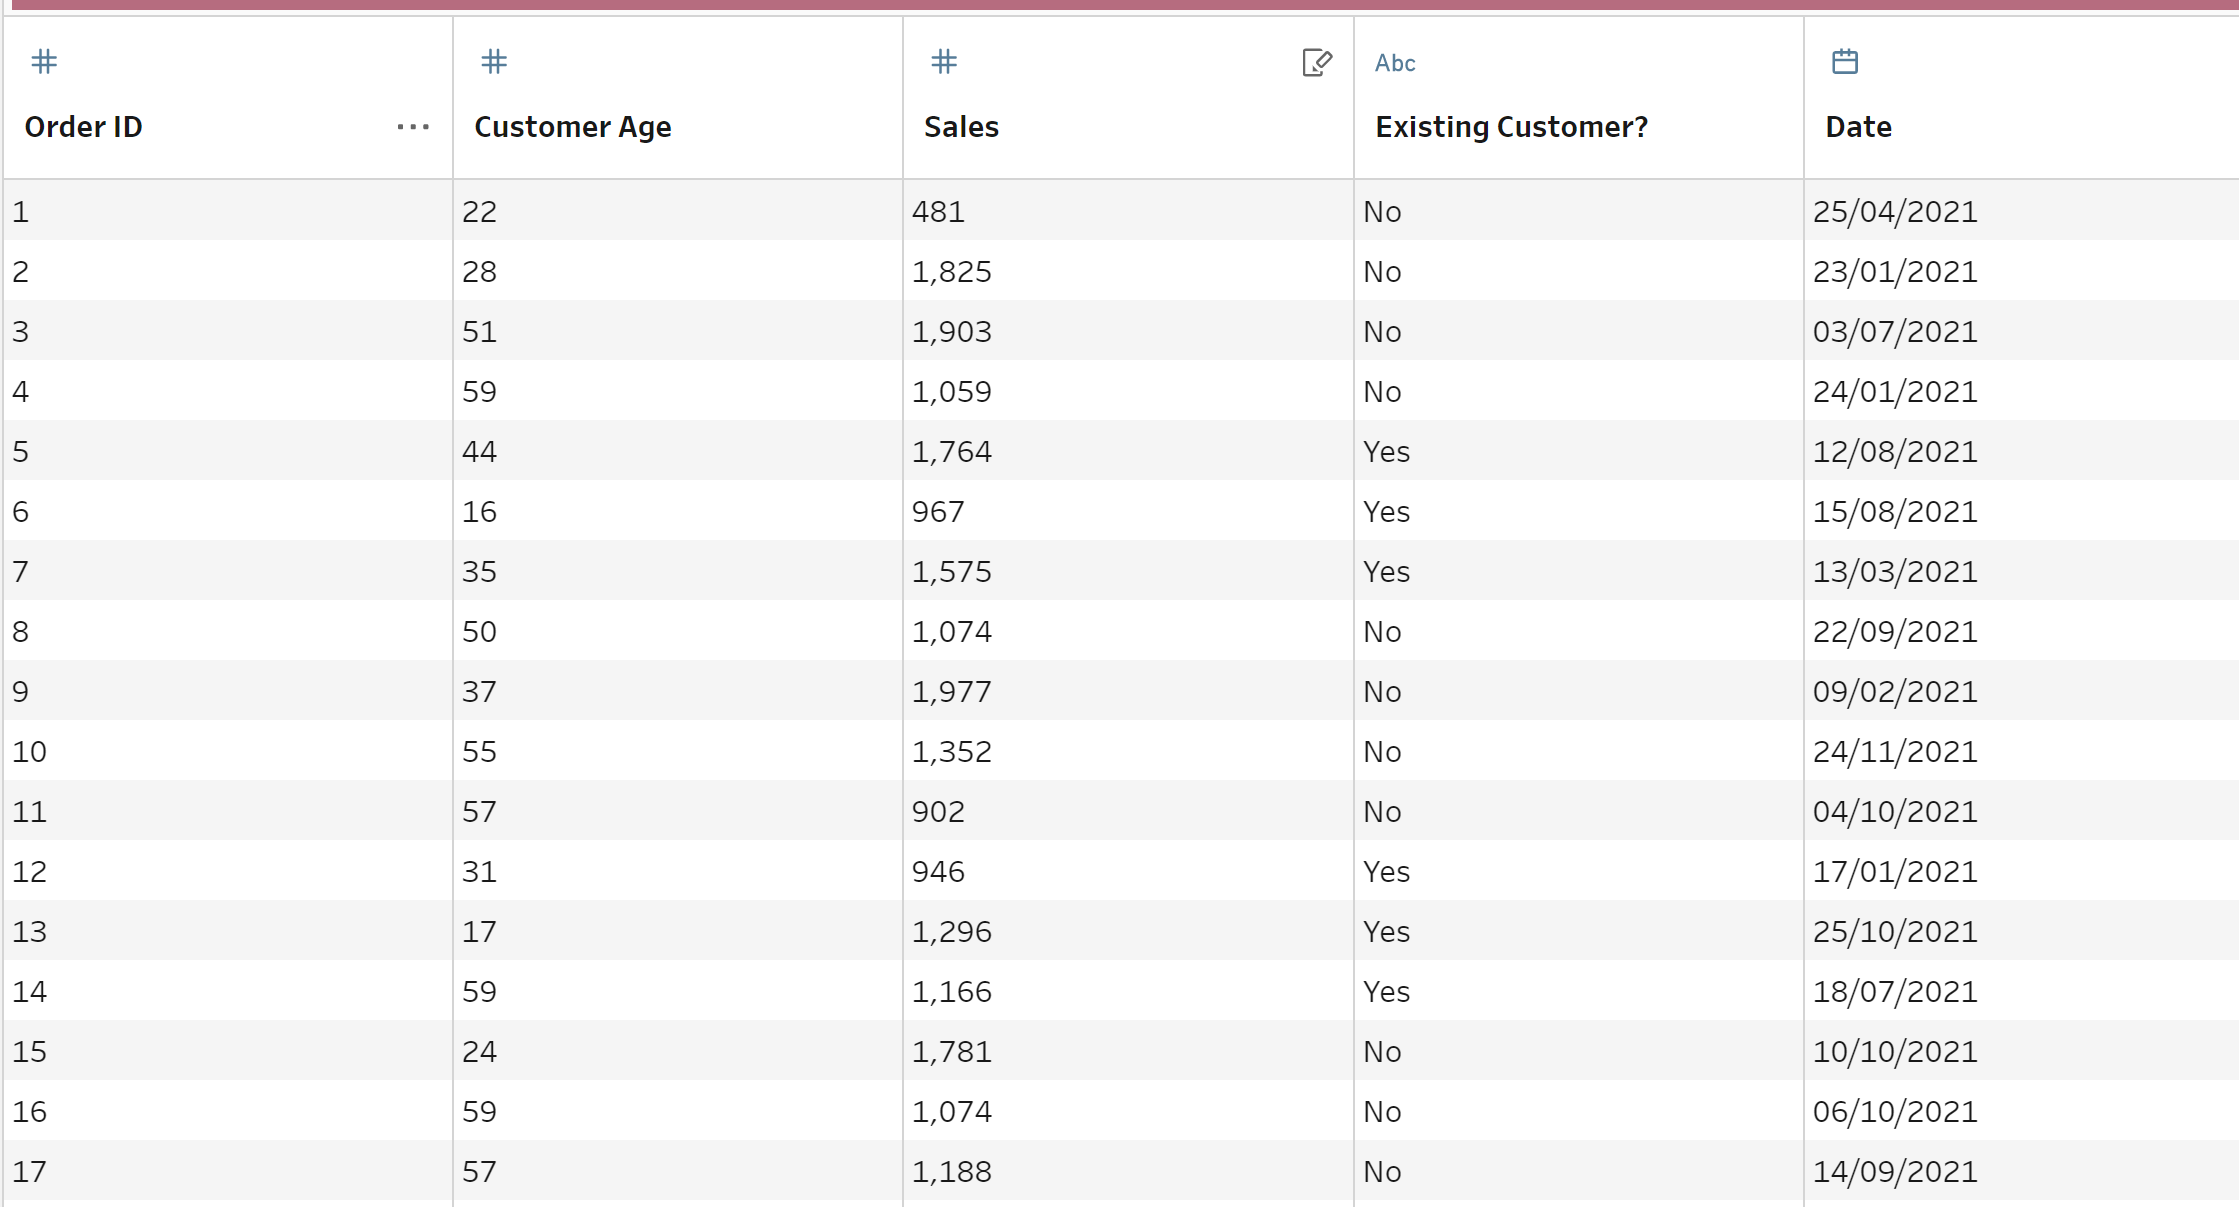
Task: Select the Existing Customer? column header
Action: tap(1511, 127)
